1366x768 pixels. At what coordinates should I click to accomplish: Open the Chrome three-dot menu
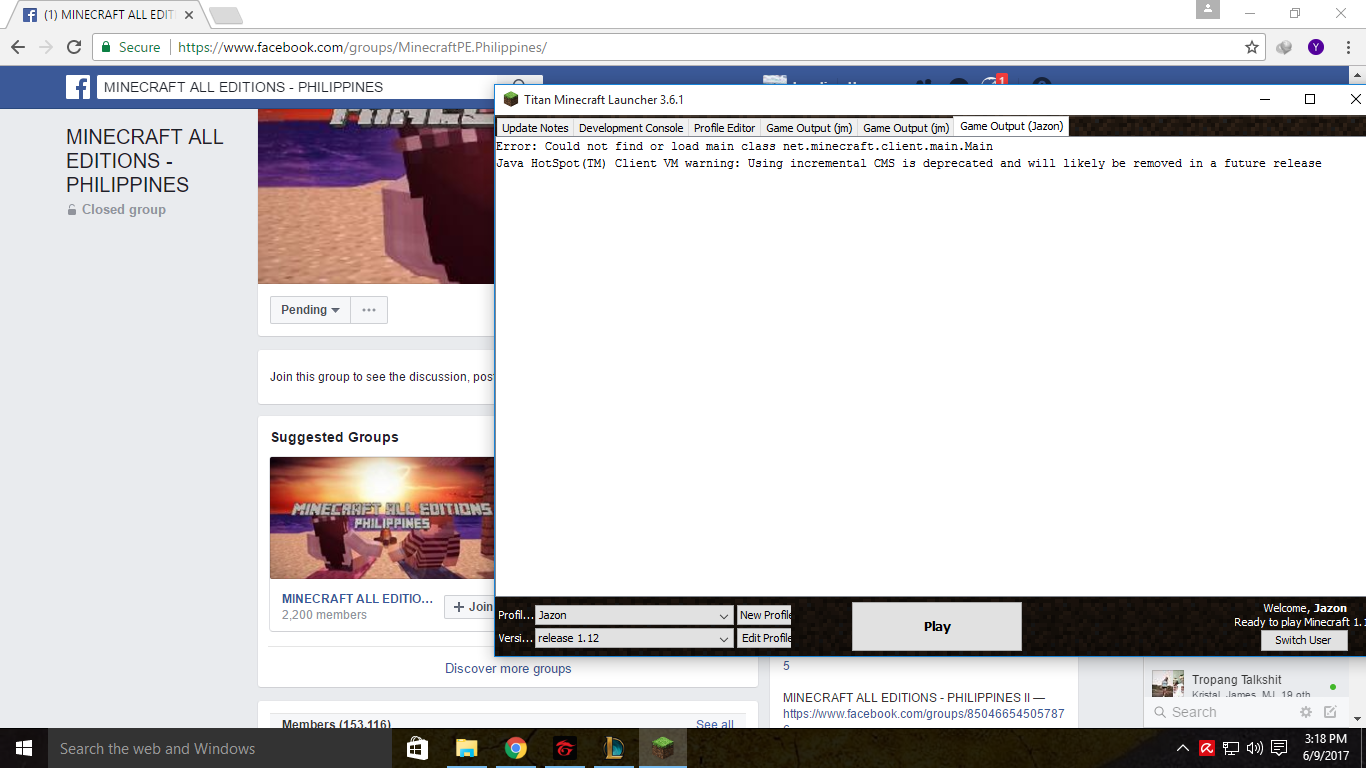coord(1348,47)
